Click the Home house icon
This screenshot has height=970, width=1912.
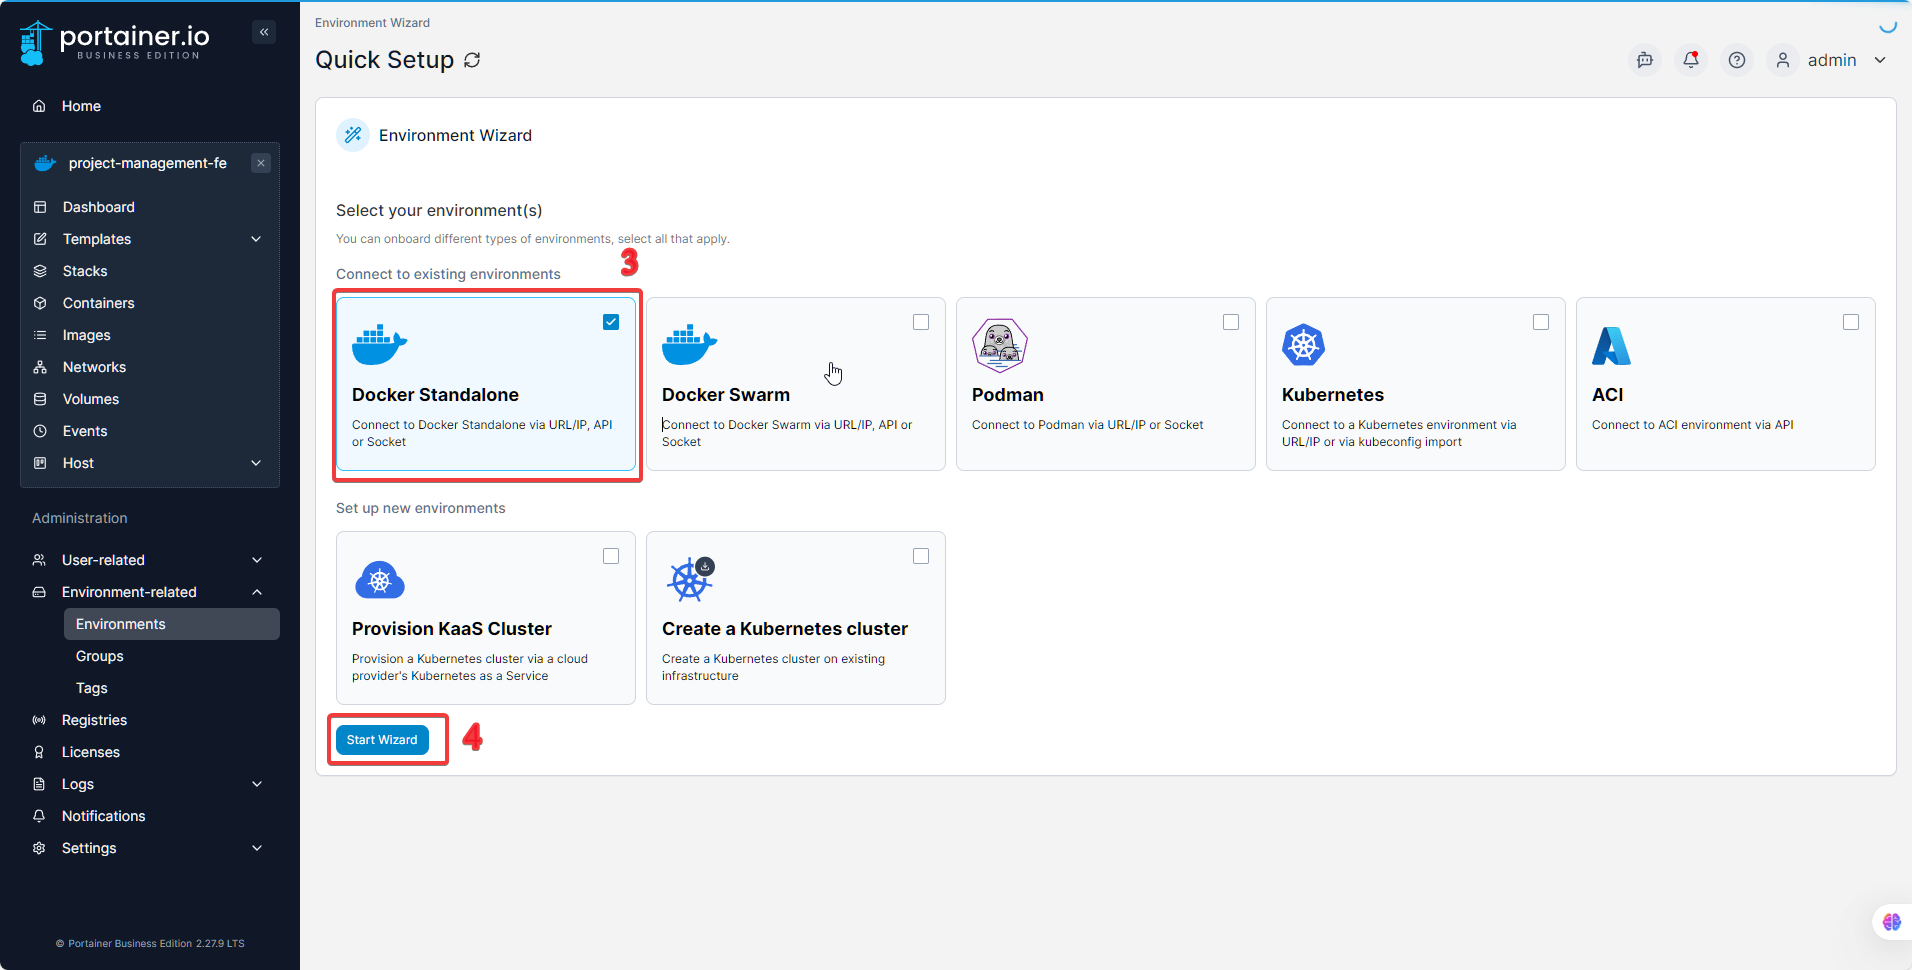[x=39, y=106]
